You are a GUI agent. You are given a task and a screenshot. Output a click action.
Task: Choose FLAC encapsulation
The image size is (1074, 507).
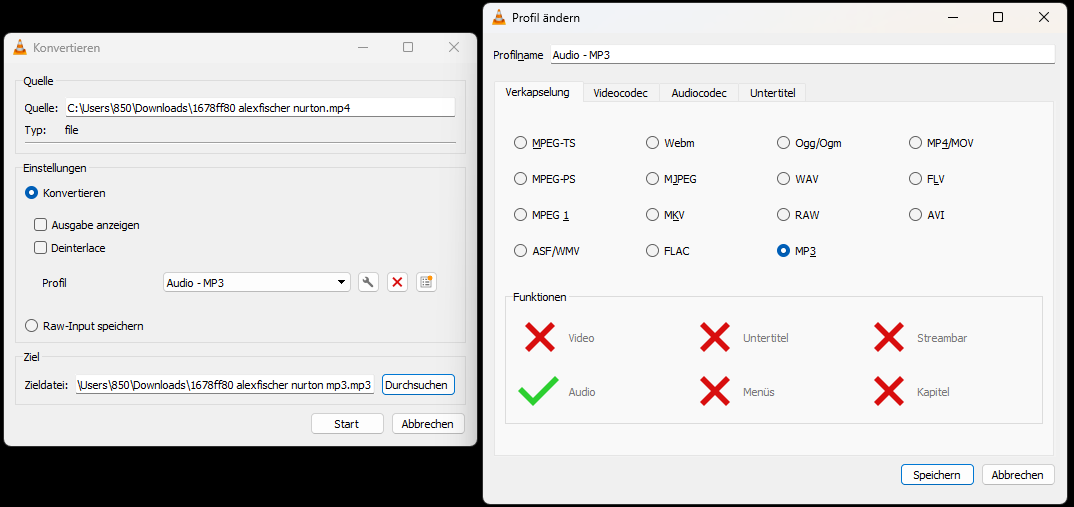[x=652, y=251]
